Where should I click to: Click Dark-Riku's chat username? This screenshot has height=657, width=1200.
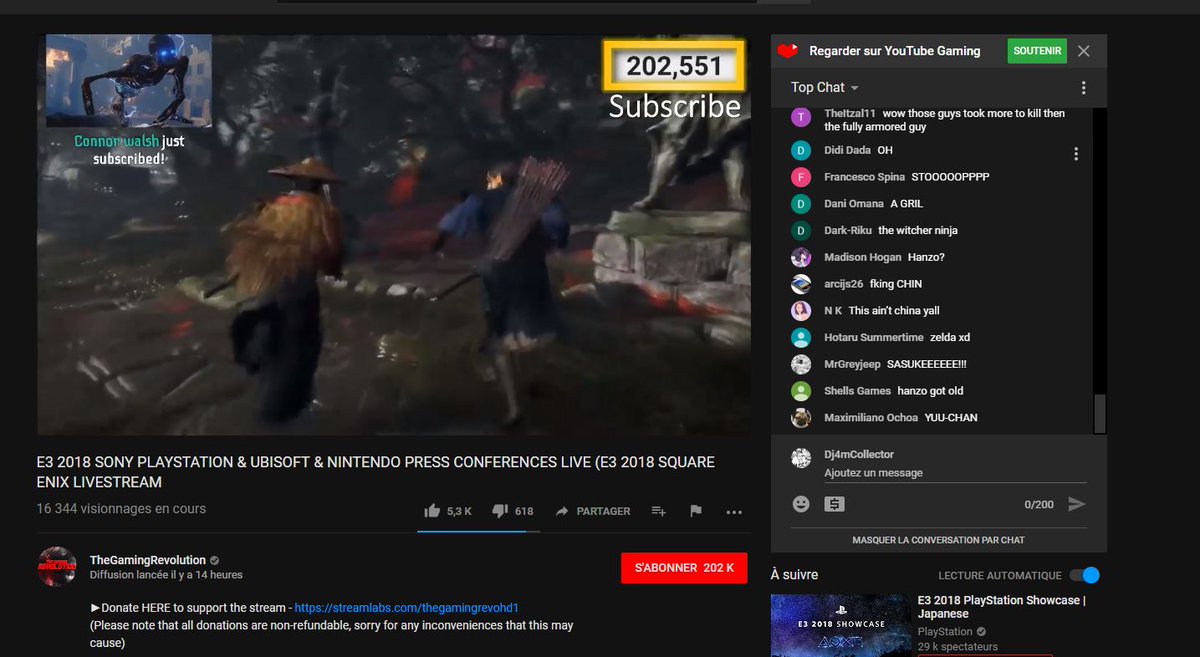848,230
